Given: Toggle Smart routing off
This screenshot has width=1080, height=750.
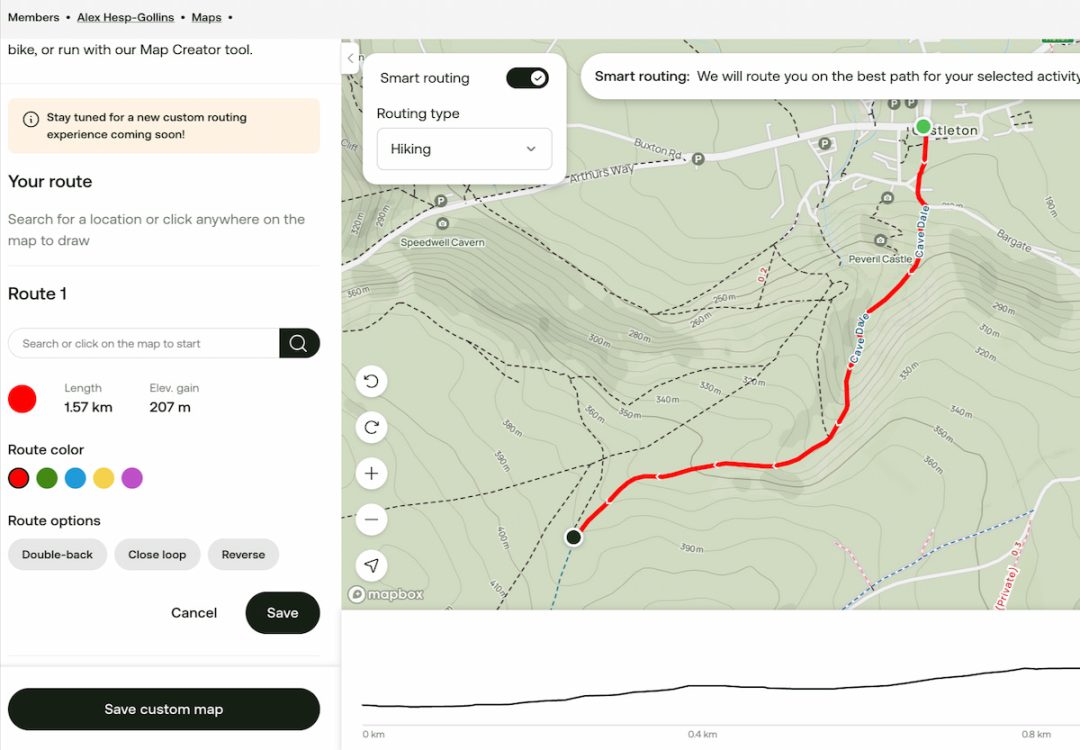Looking at the screenshot, I should pos(527,77).
